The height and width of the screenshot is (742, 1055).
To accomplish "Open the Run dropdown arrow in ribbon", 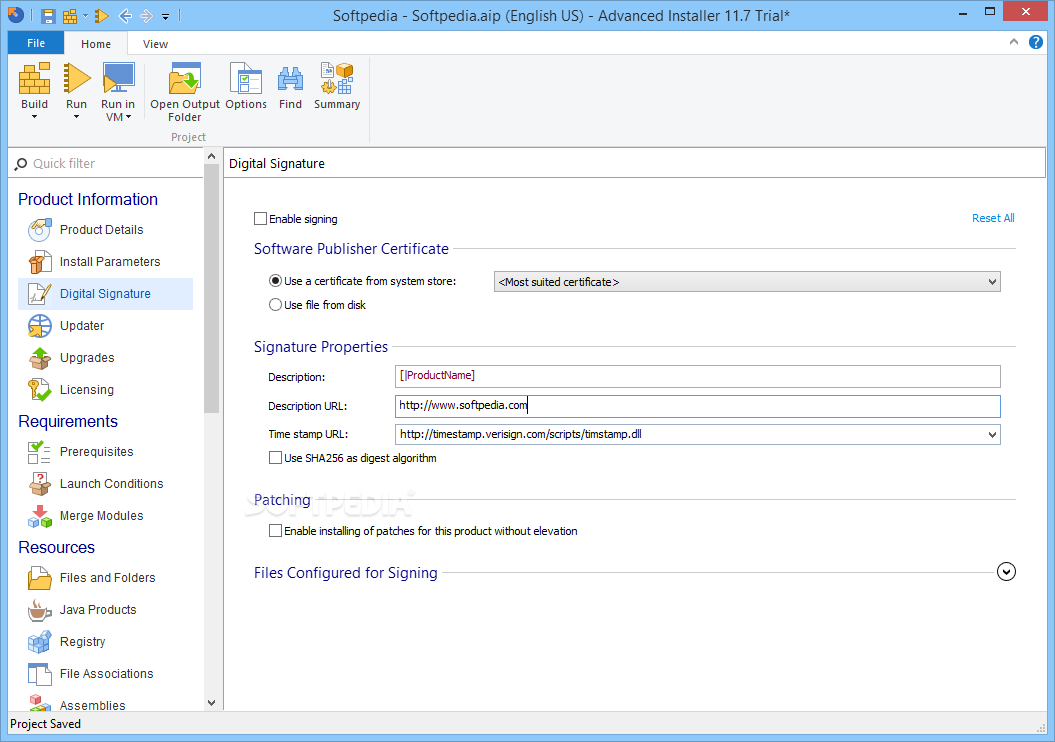I will 77,117.
